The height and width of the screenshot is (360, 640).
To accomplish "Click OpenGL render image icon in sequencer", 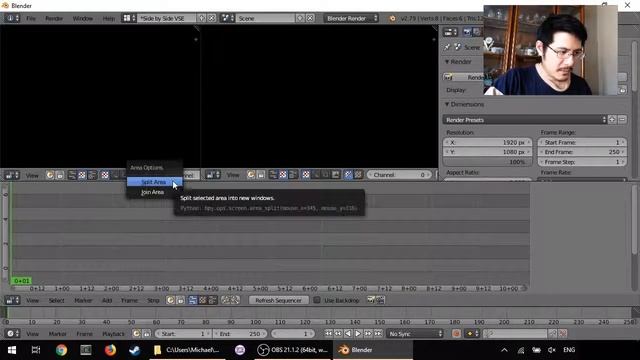I will point(371,300).
